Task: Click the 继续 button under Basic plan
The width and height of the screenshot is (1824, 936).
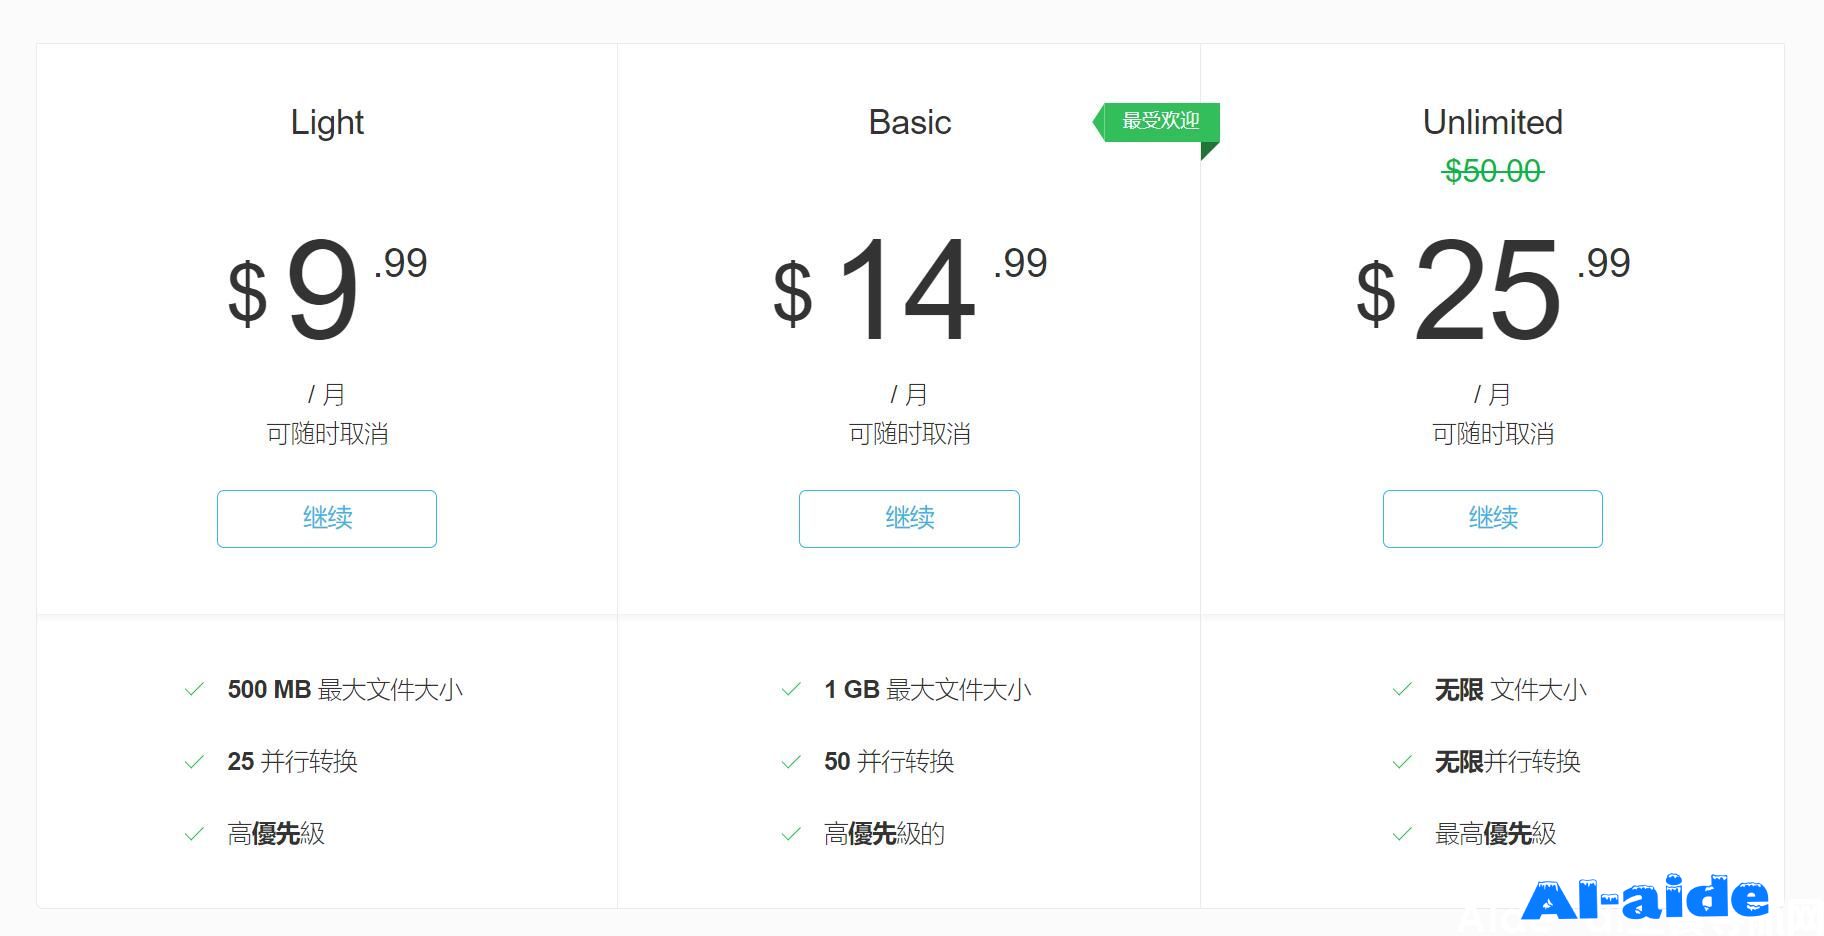Action: 909,518
